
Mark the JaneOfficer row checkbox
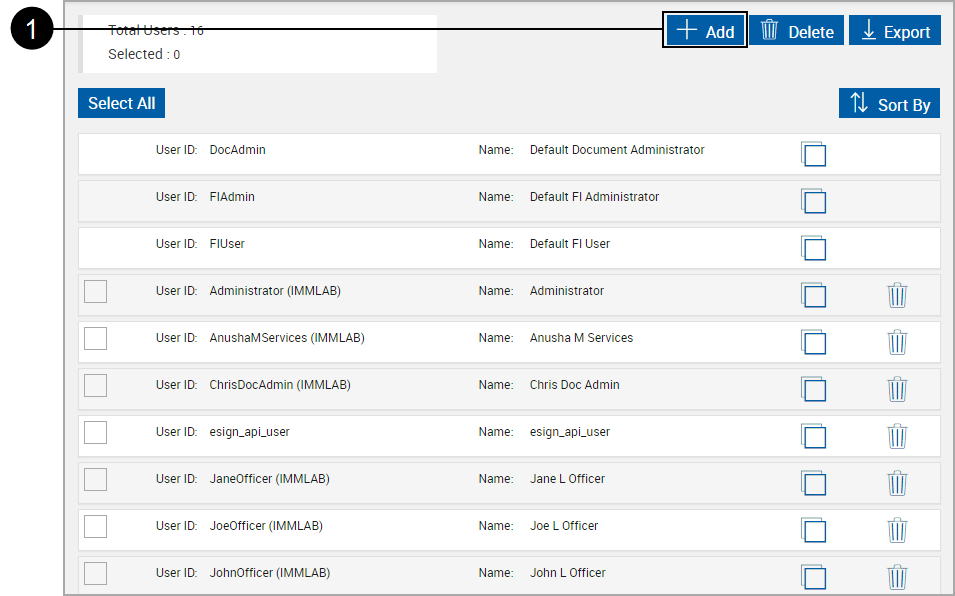pyautogui.click(x=95, y=479)
